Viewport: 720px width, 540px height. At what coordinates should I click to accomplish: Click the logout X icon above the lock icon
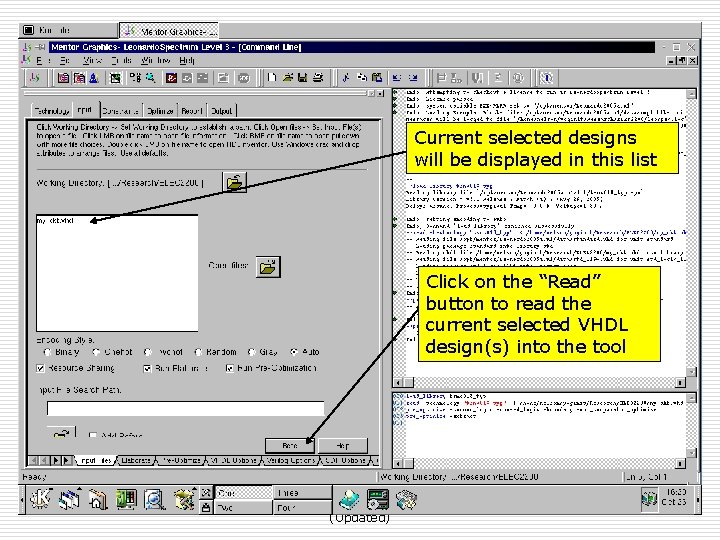[206, 493]
